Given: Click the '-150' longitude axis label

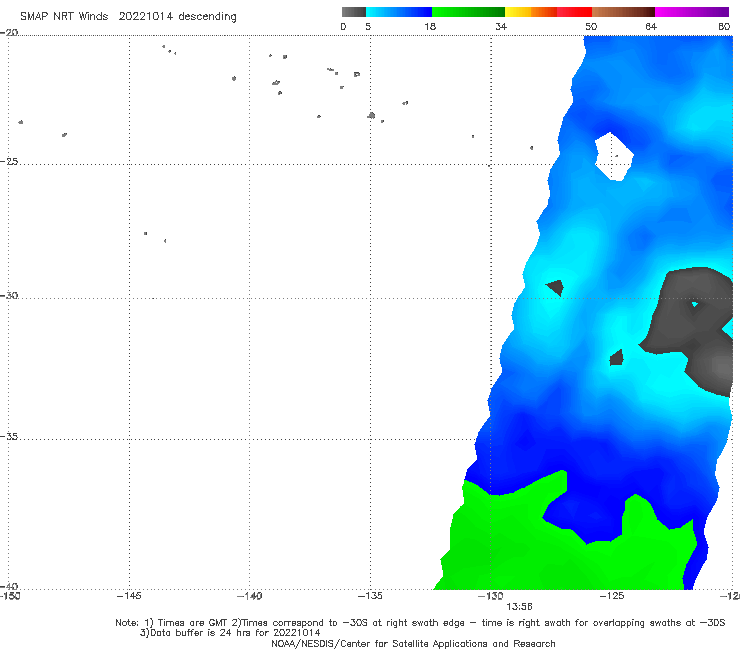Looking at the screenshot, I should 10,596.
